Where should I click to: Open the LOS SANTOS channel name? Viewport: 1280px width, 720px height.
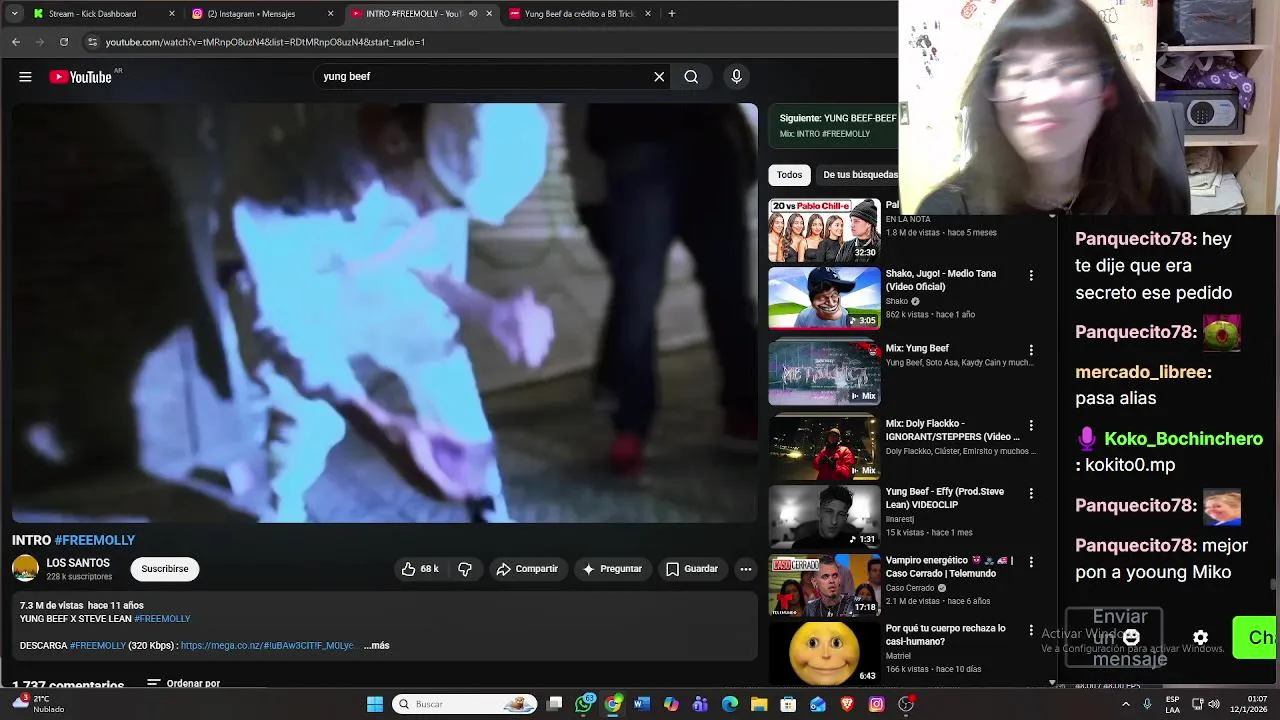(x=78, y=563)
